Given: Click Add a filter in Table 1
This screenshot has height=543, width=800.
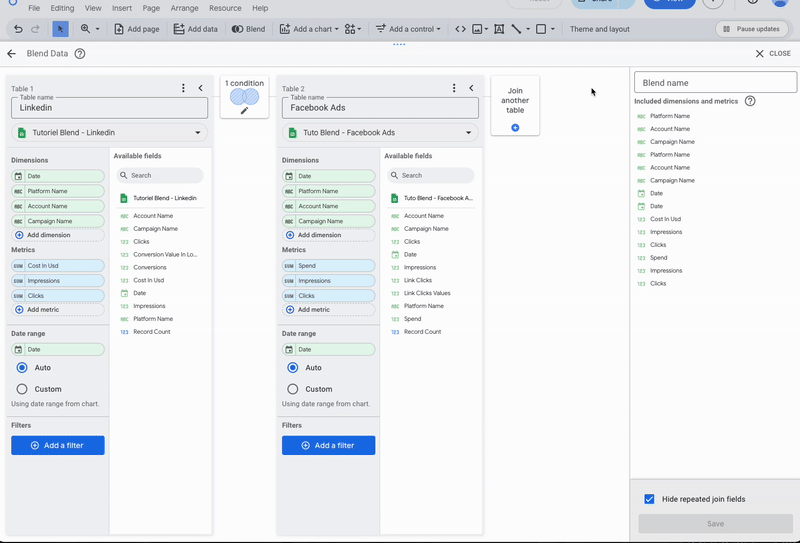Looking at the screenshot, I should (x=58, y=446).
